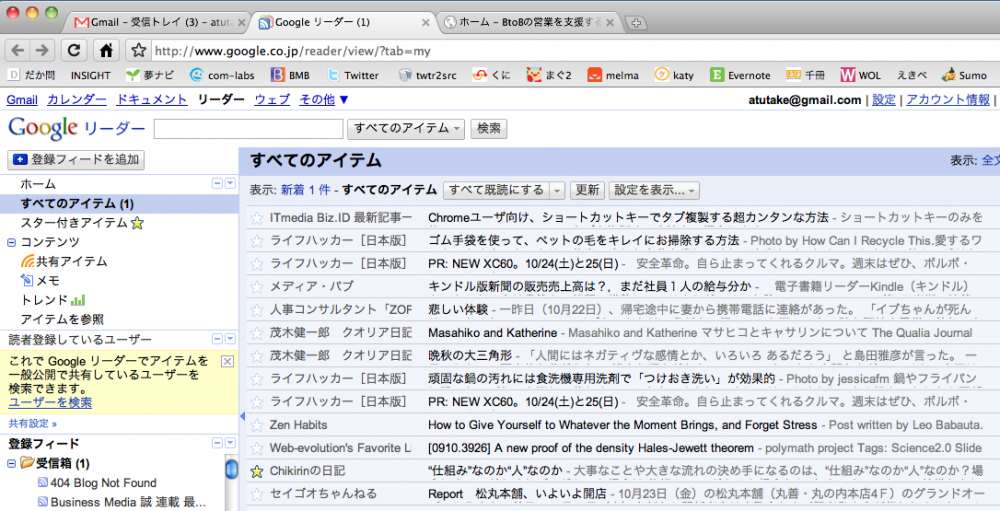Open the 千冊 bookmark
Image resolution: width=1000 pixels, height=511 pixels.
(805, 75)
